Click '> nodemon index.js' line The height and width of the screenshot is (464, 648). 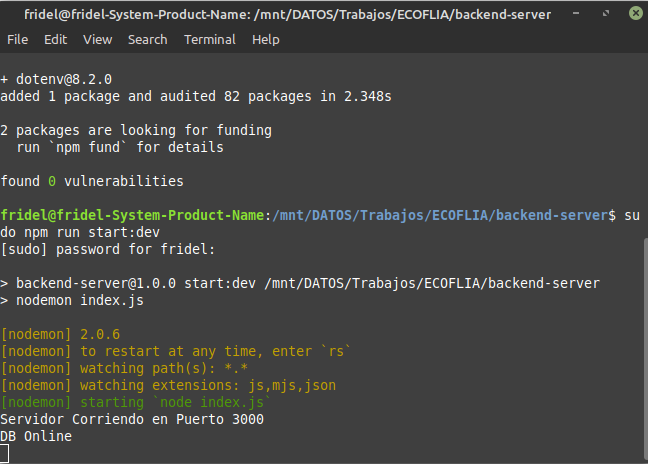click(x=72, y=300)
